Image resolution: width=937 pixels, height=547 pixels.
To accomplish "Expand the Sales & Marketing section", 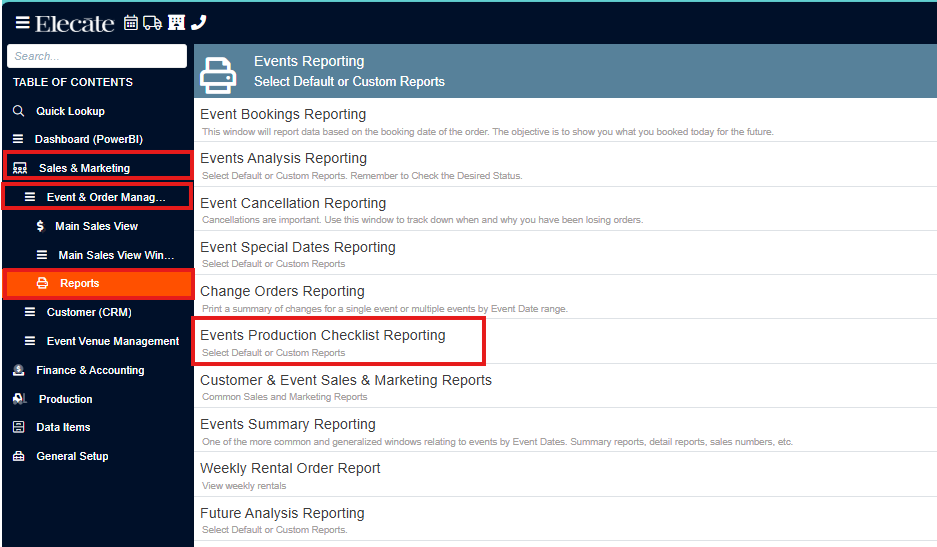I will (x=98, y=166).
